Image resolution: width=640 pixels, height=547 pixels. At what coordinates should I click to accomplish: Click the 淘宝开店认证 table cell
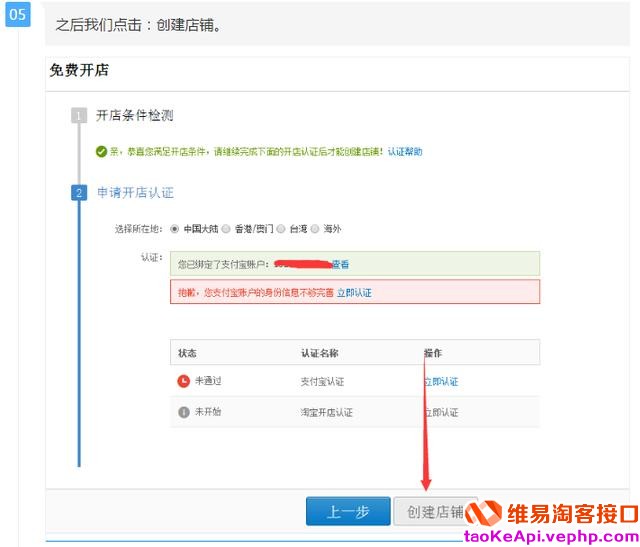tap(327, 412)
